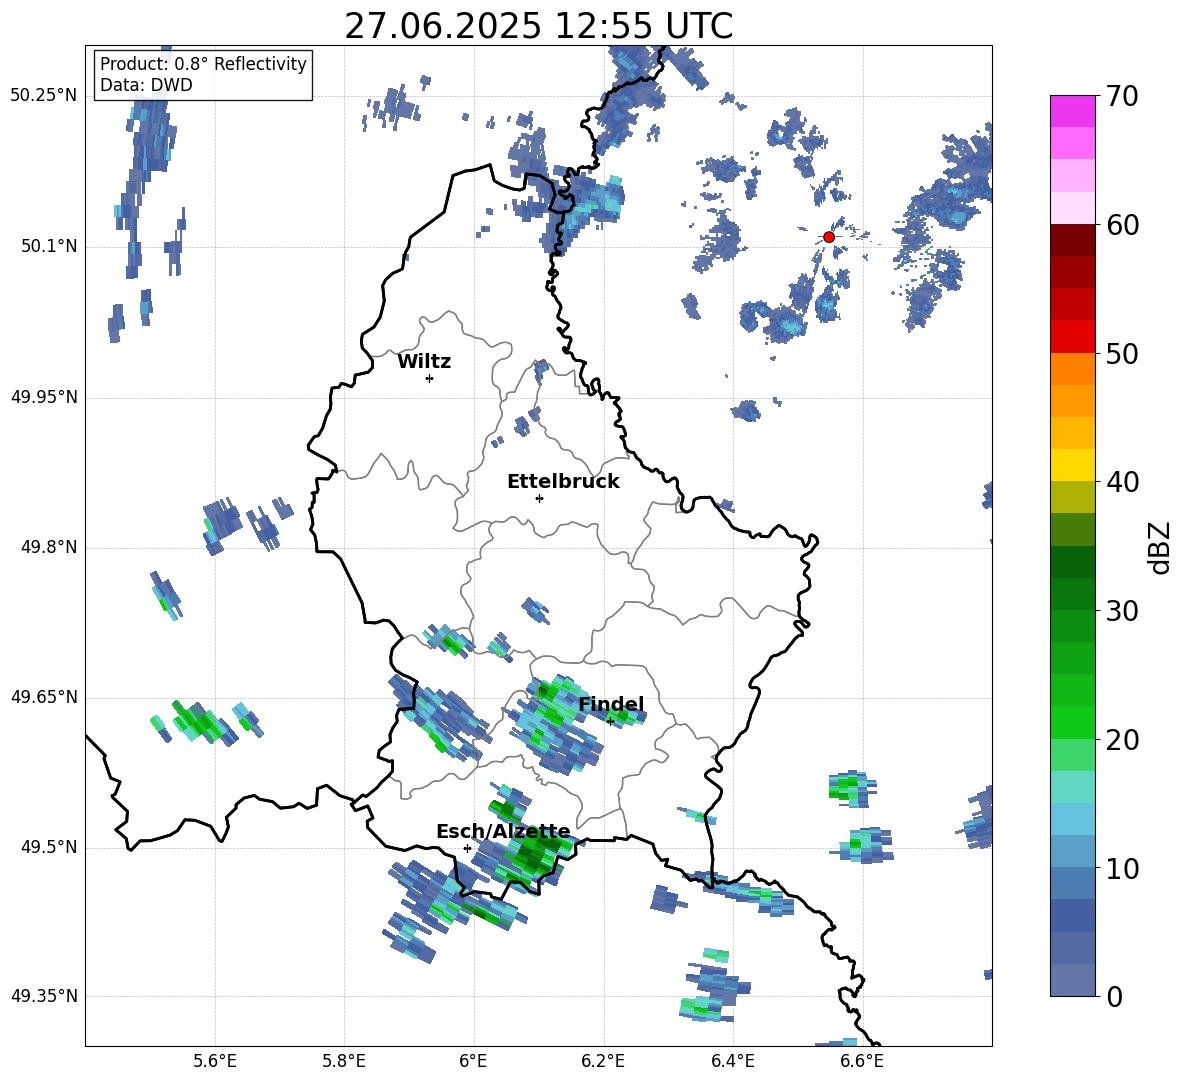This screenshot has height=1081, width=1184.
Task: Click the 49.65°N latitude label
Action: 43,697
